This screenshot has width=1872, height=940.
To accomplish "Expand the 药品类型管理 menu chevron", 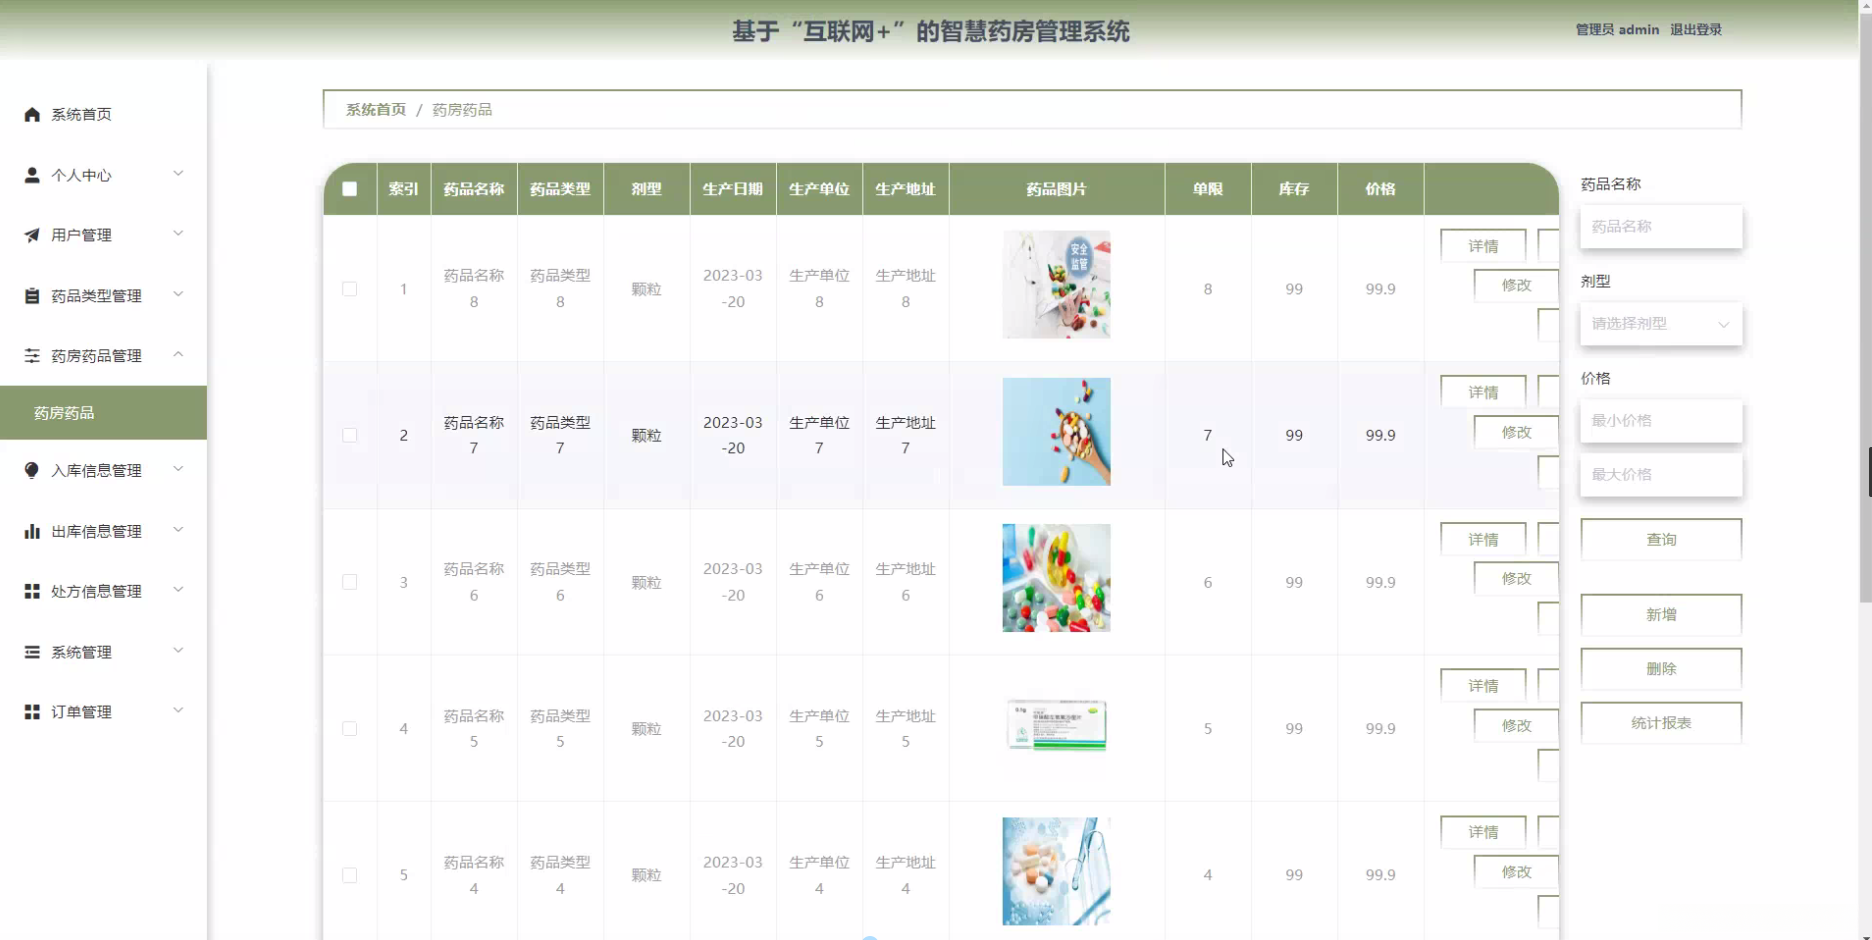I will 178,295.
